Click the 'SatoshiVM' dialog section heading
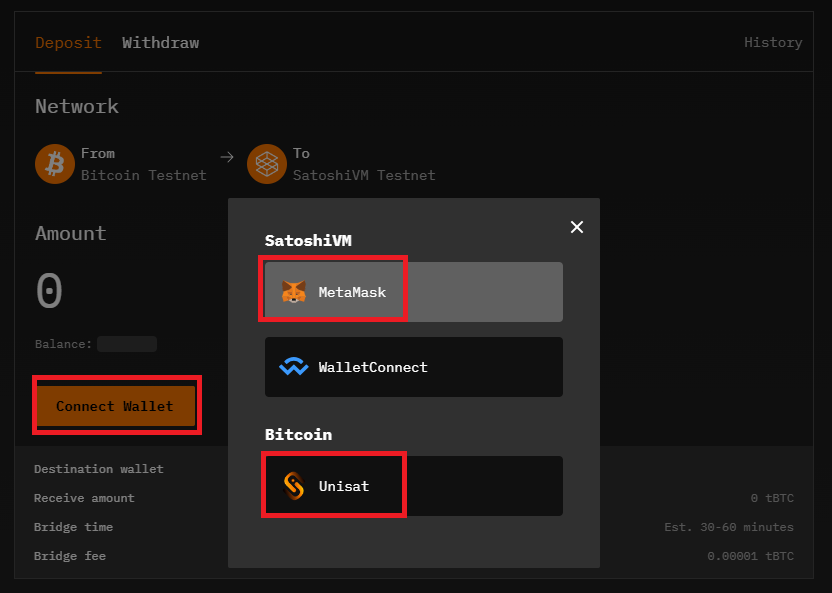832x593 pixels. [308, 241]
